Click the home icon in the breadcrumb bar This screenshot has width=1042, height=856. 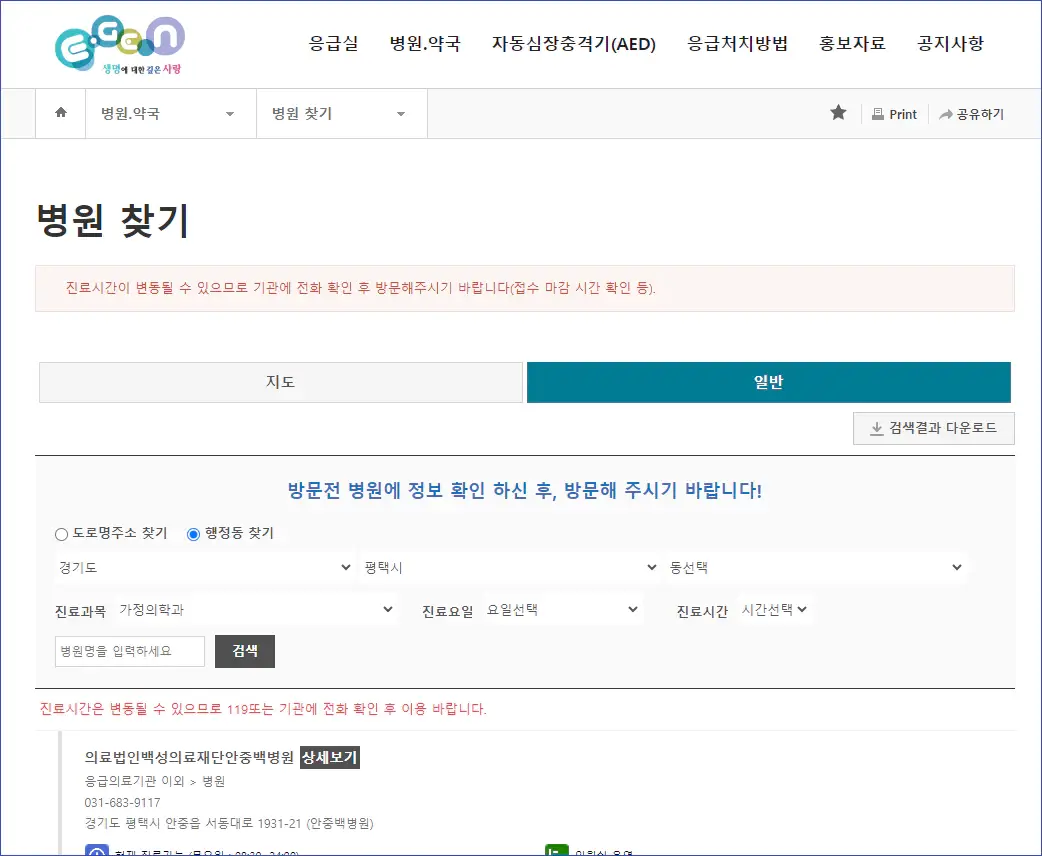(60, 113)
